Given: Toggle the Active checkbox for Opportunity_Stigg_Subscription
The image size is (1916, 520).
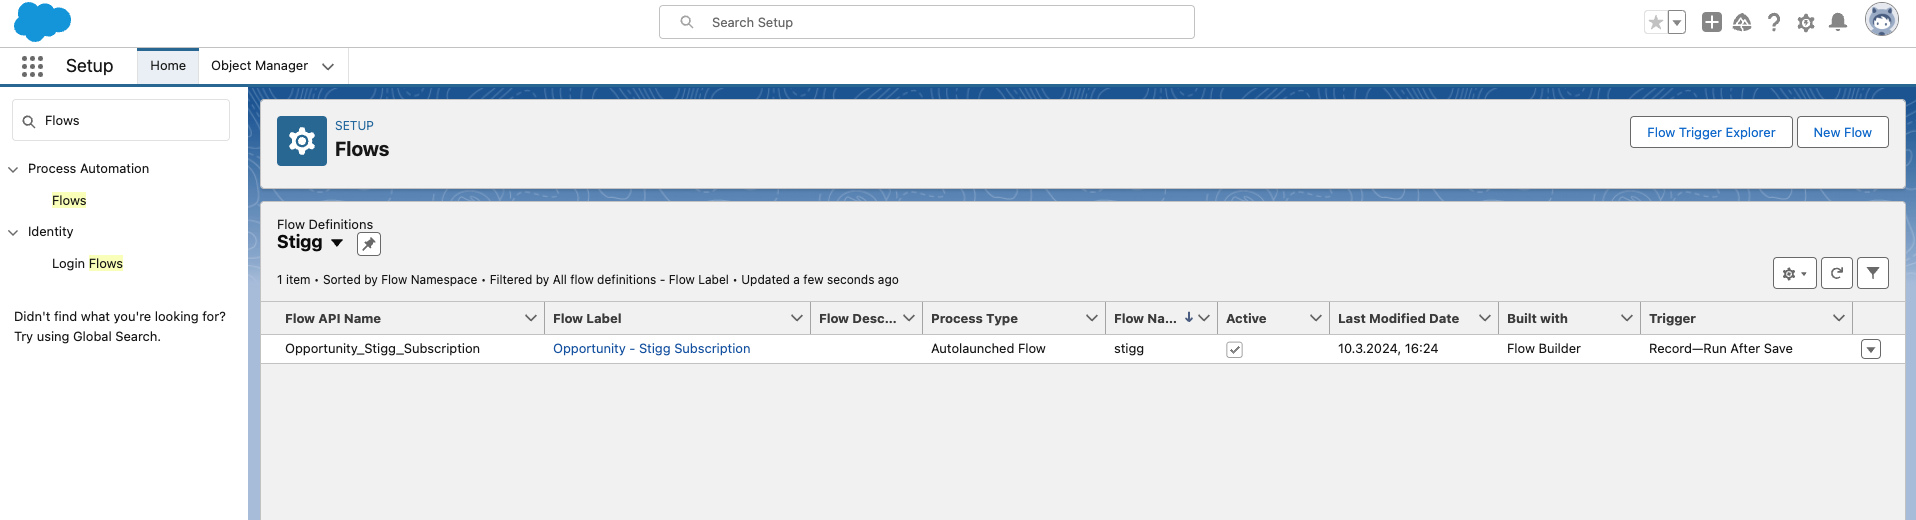Looking at the screenshot, I should point(1235,349).
